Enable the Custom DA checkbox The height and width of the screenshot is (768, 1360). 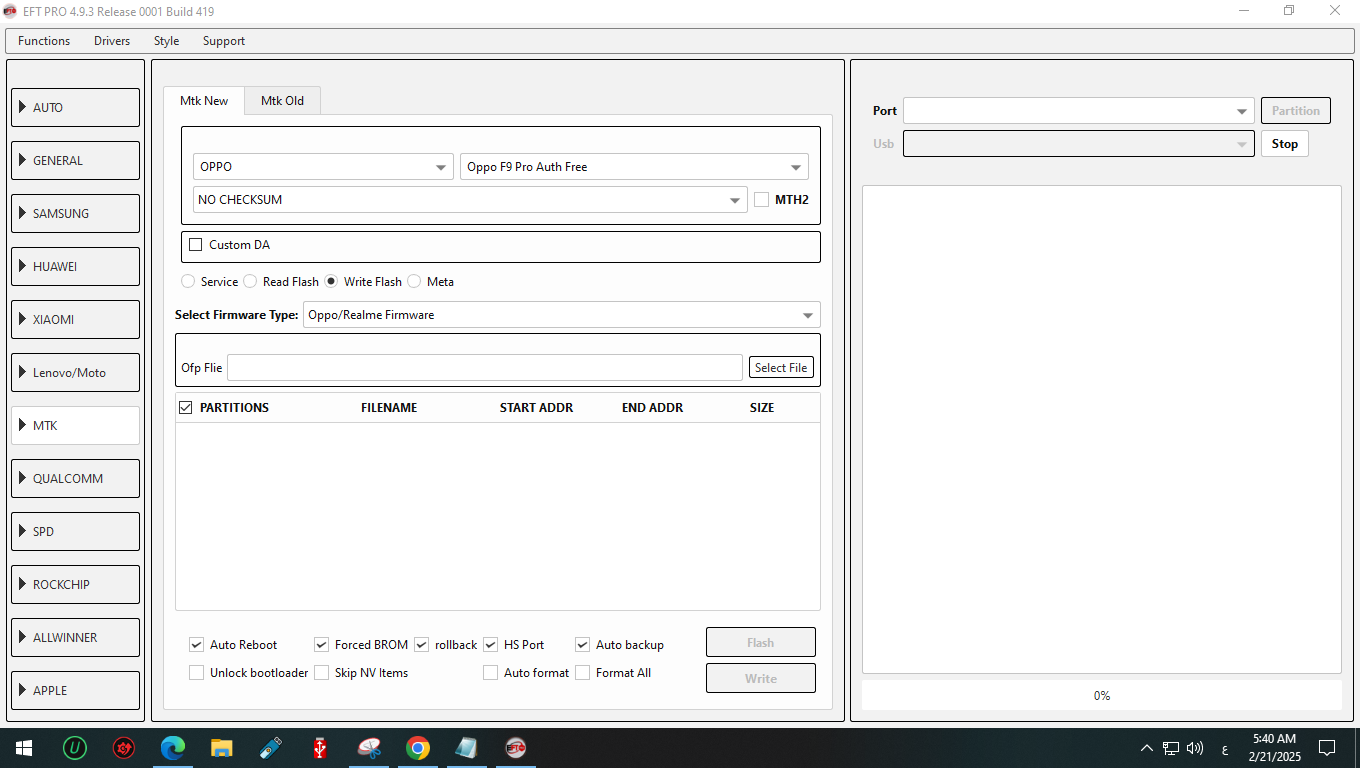[x=196, y=245]
